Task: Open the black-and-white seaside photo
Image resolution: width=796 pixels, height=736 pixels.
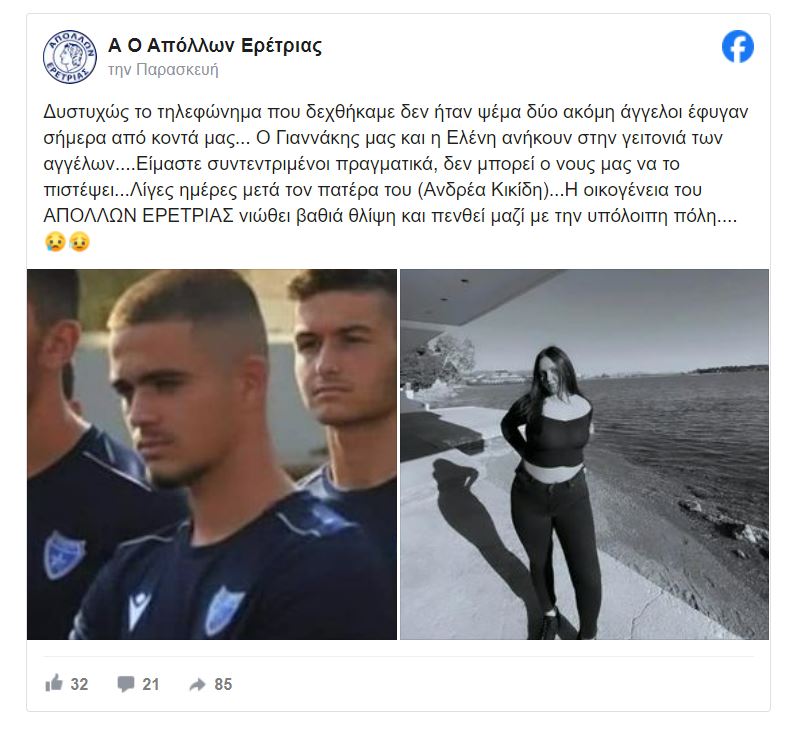Action: (x=584, y=454)
